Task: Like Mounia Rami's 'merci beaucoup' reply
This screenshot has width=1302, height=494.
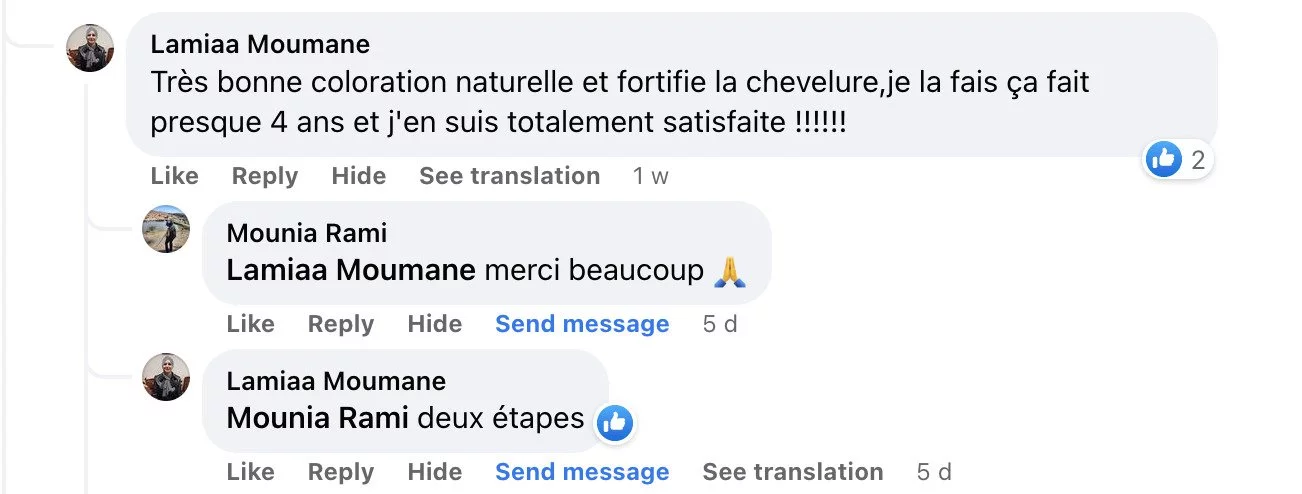Action: 250,324
